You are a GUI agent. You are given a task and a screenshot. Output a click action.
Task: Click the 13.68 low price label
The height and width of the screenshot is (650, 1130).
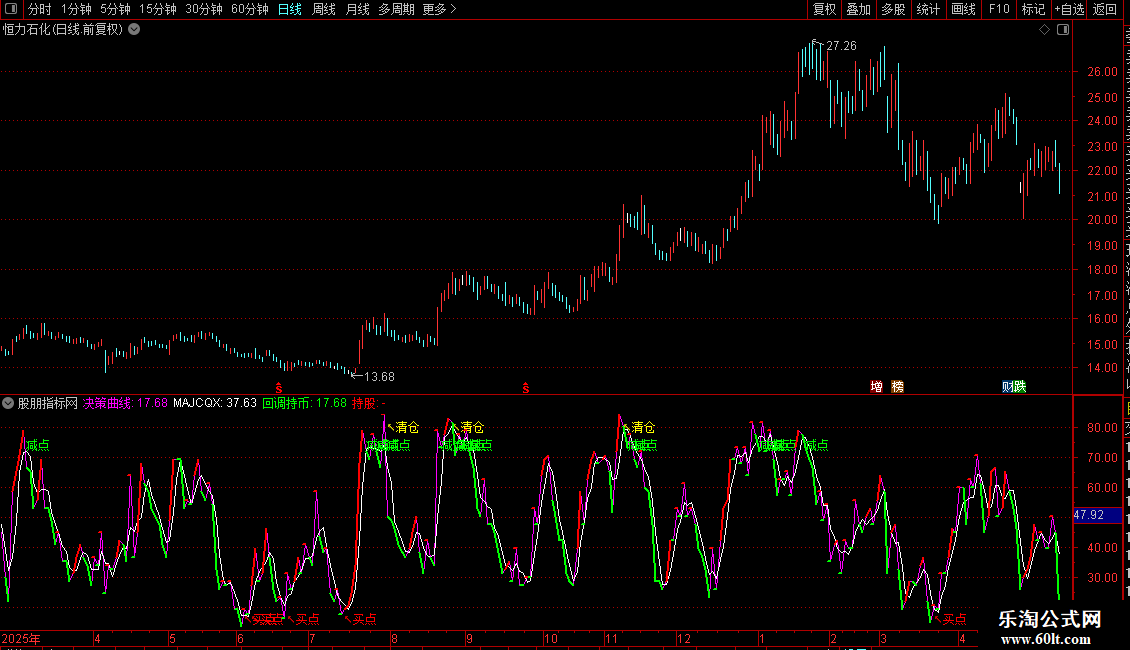click(379, 376)
